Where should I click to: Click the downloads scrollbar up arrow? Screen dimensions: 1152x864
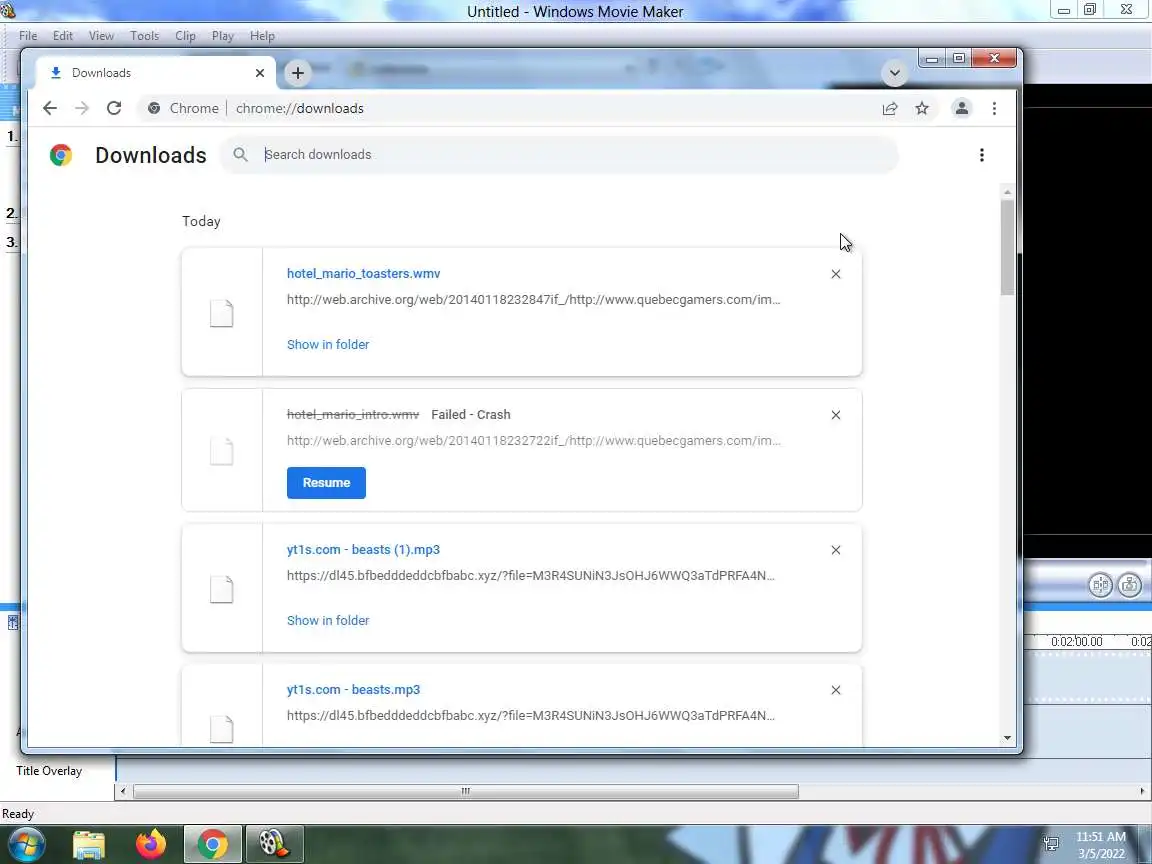[1007, 192]
